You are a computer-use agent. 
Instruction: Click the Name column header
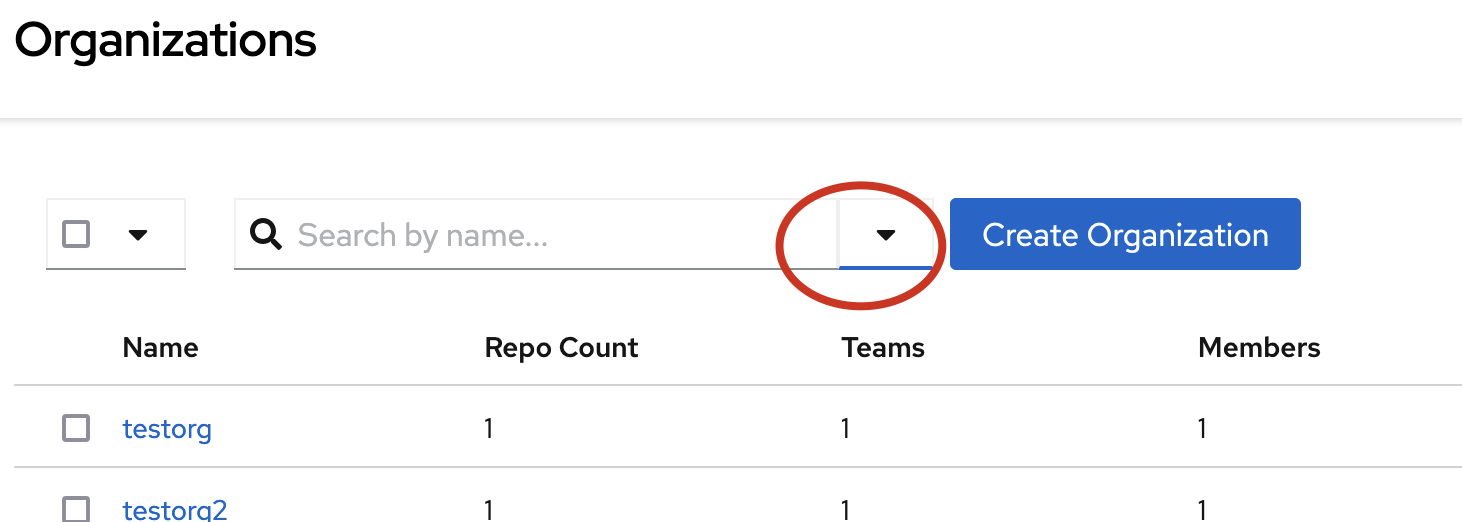pos(160,347)
